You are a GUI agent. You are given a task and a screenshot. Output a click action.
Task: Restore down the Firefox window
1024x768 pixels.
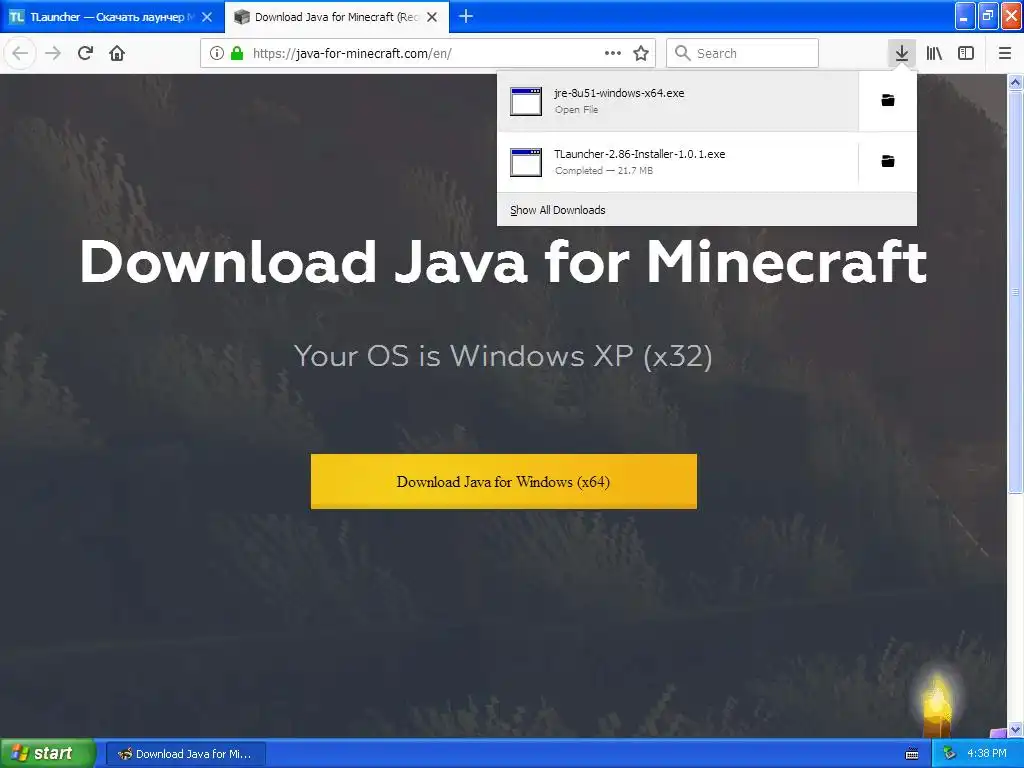pos(988,16)
